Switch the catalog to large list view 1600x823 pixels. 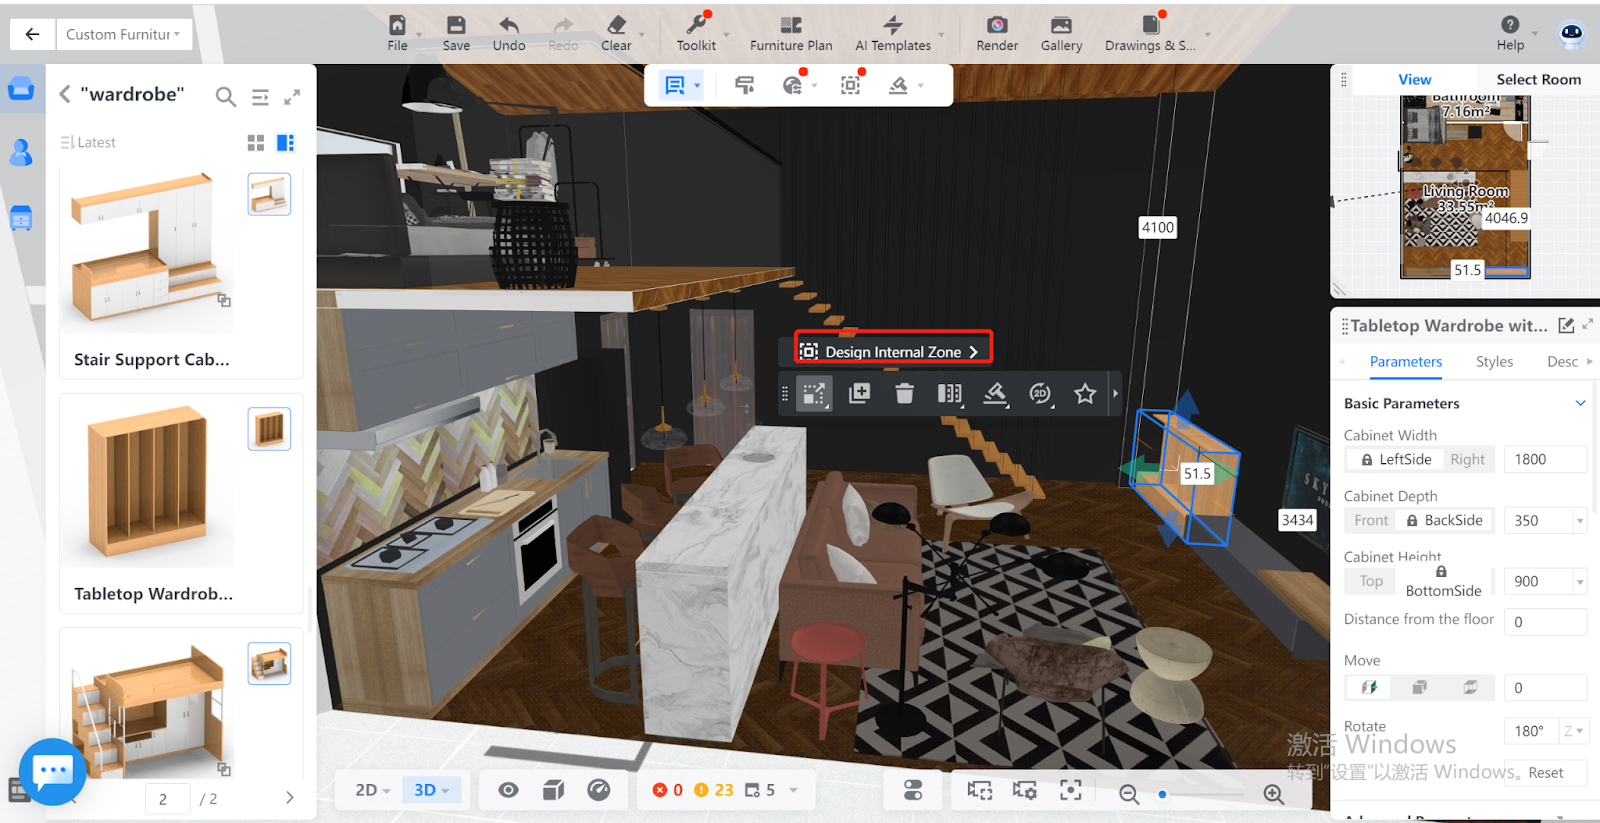point(285,143)
